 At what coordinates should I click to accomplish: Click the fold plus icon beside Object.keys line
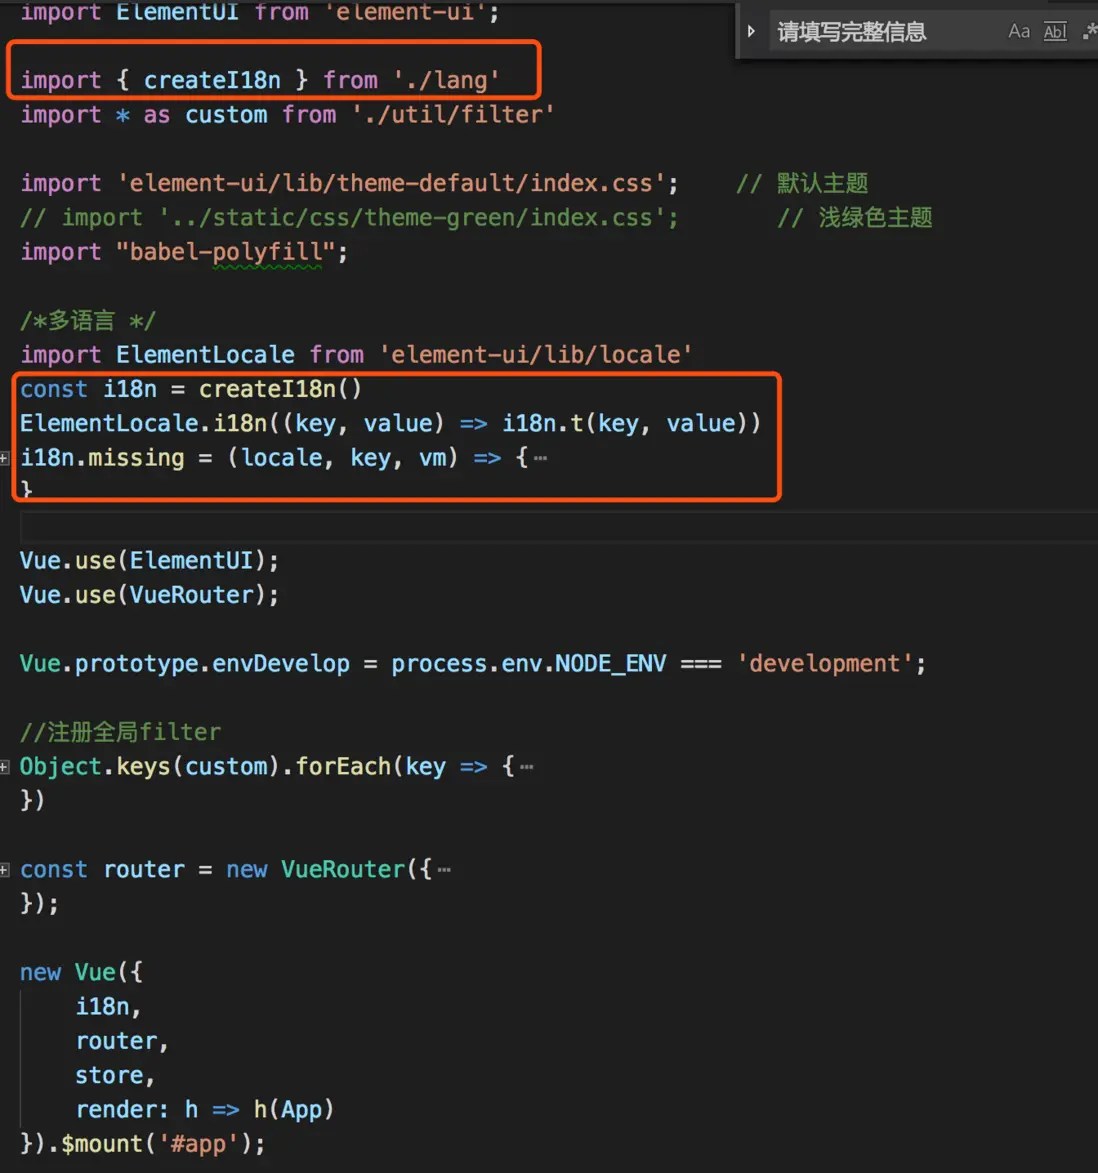pyautogui.click(x=5, y=766)
